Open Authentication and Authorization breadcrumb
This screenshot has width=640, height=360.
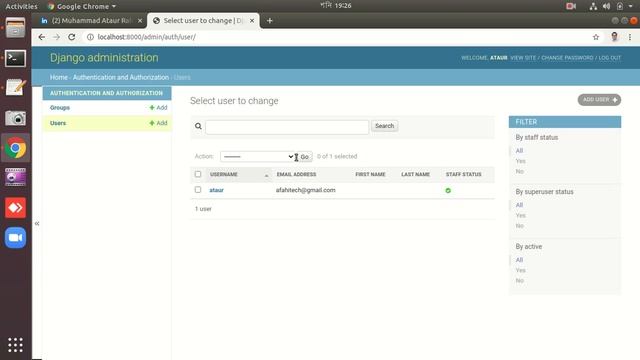coord(121,77)
